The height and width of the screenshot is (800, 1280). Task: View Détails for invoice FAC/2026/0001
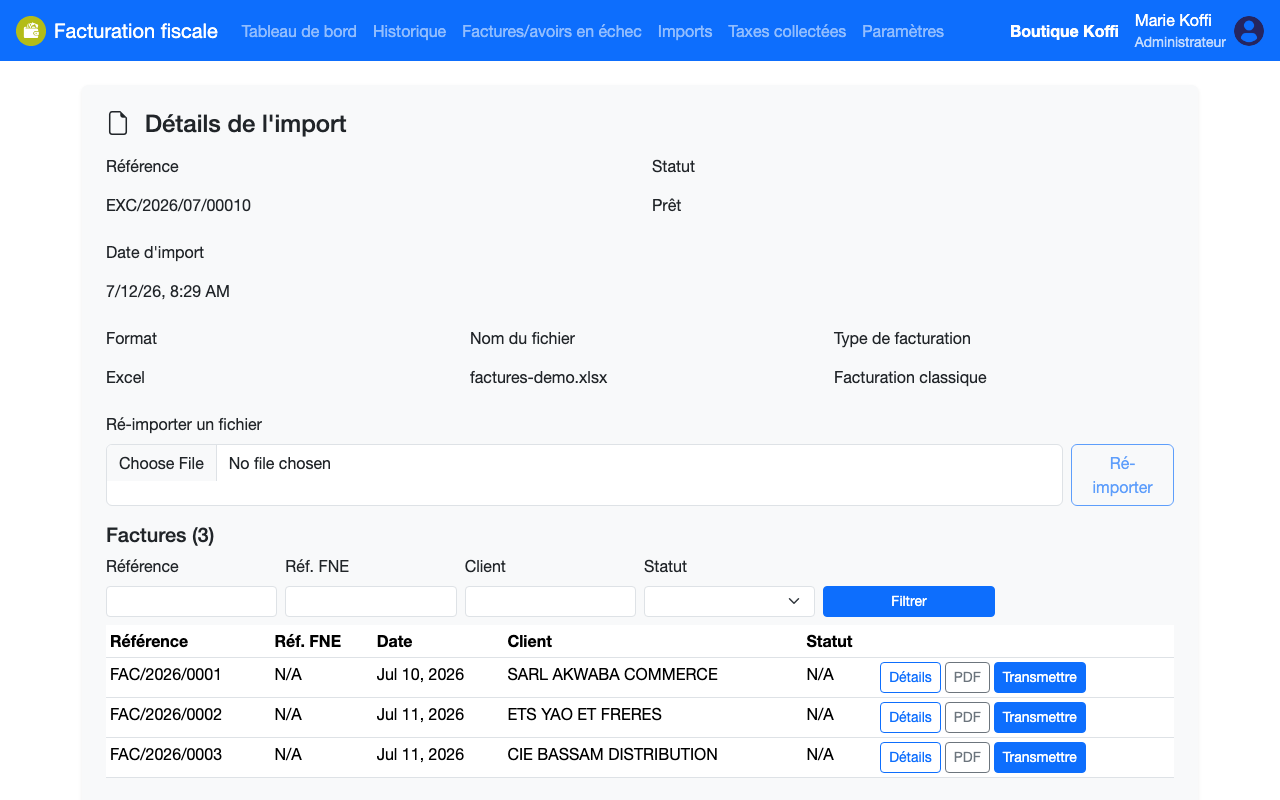(x=910, y=677)
